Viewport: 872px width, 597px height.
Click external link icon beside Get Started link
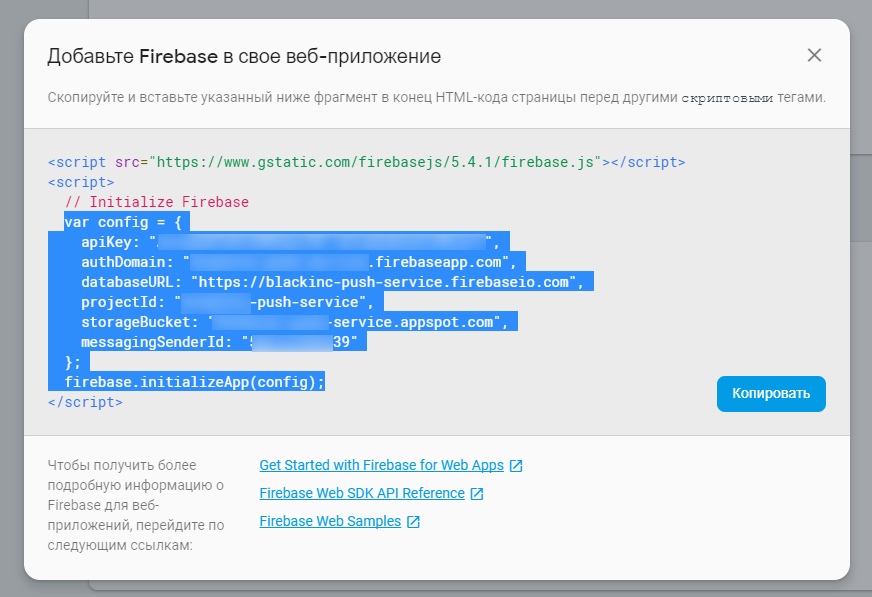click(x=516, y=466)
